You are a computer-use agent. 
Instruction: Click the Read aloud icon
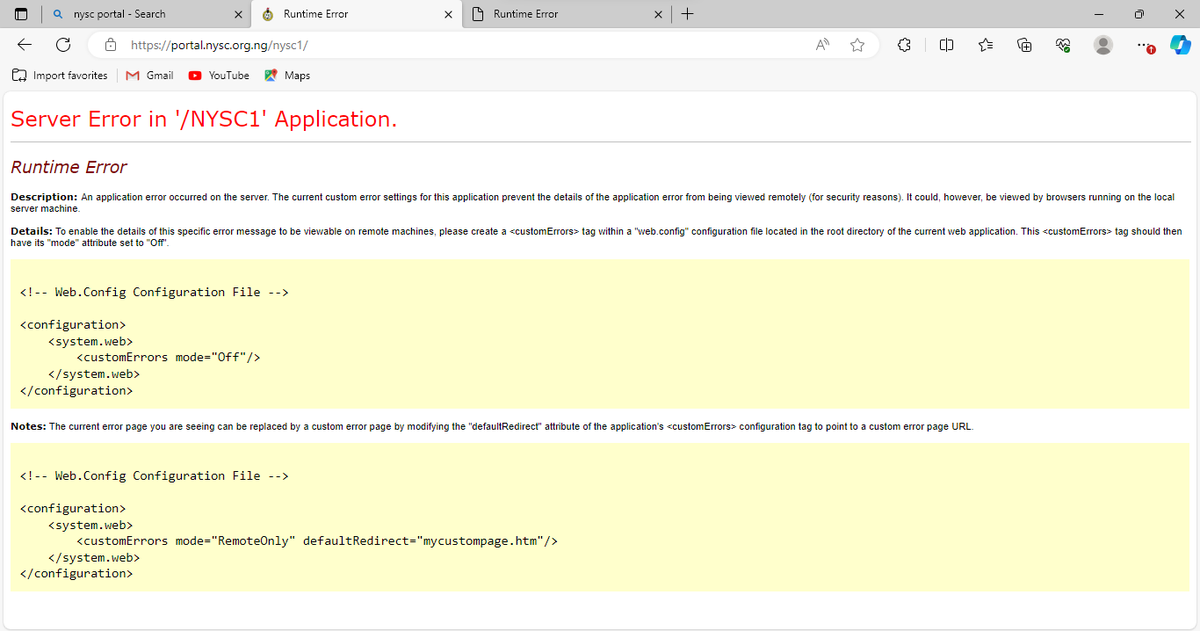pos(823,45)
